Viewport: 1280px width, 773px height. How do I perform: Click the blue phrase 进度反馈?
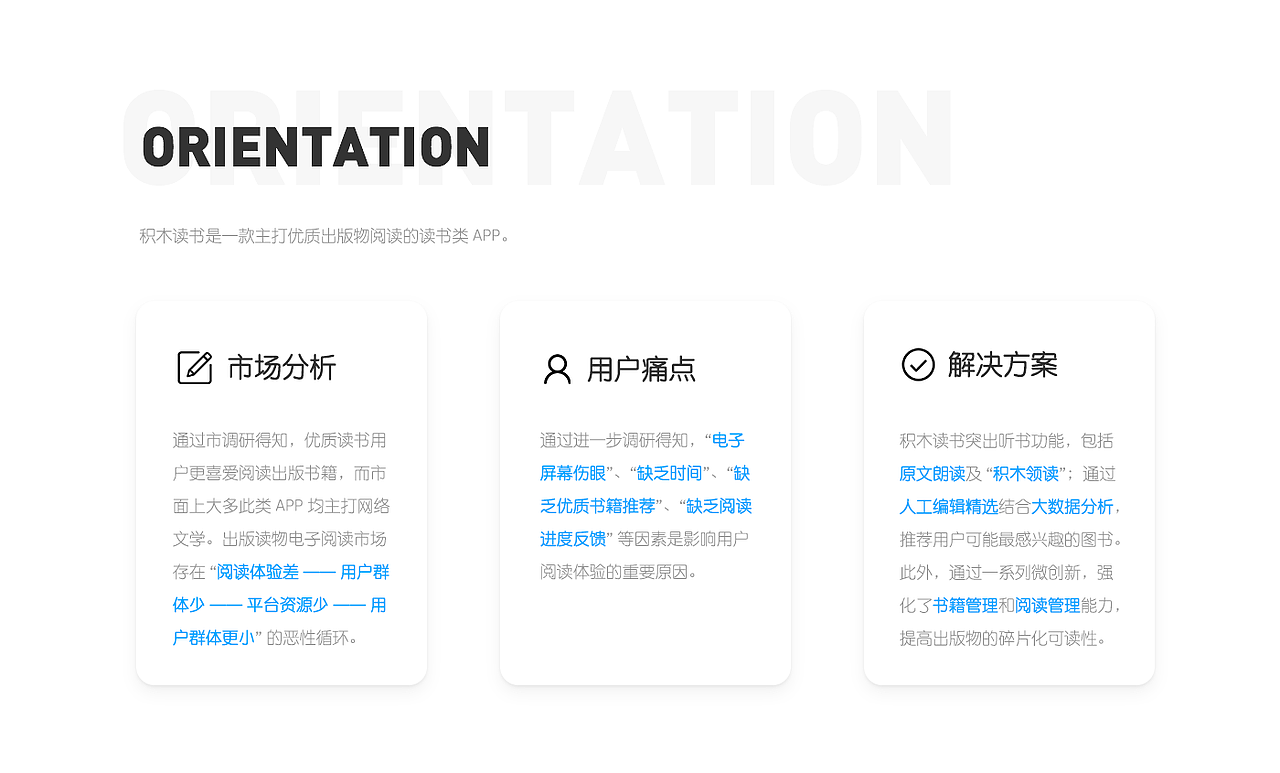tap(573, 539)
